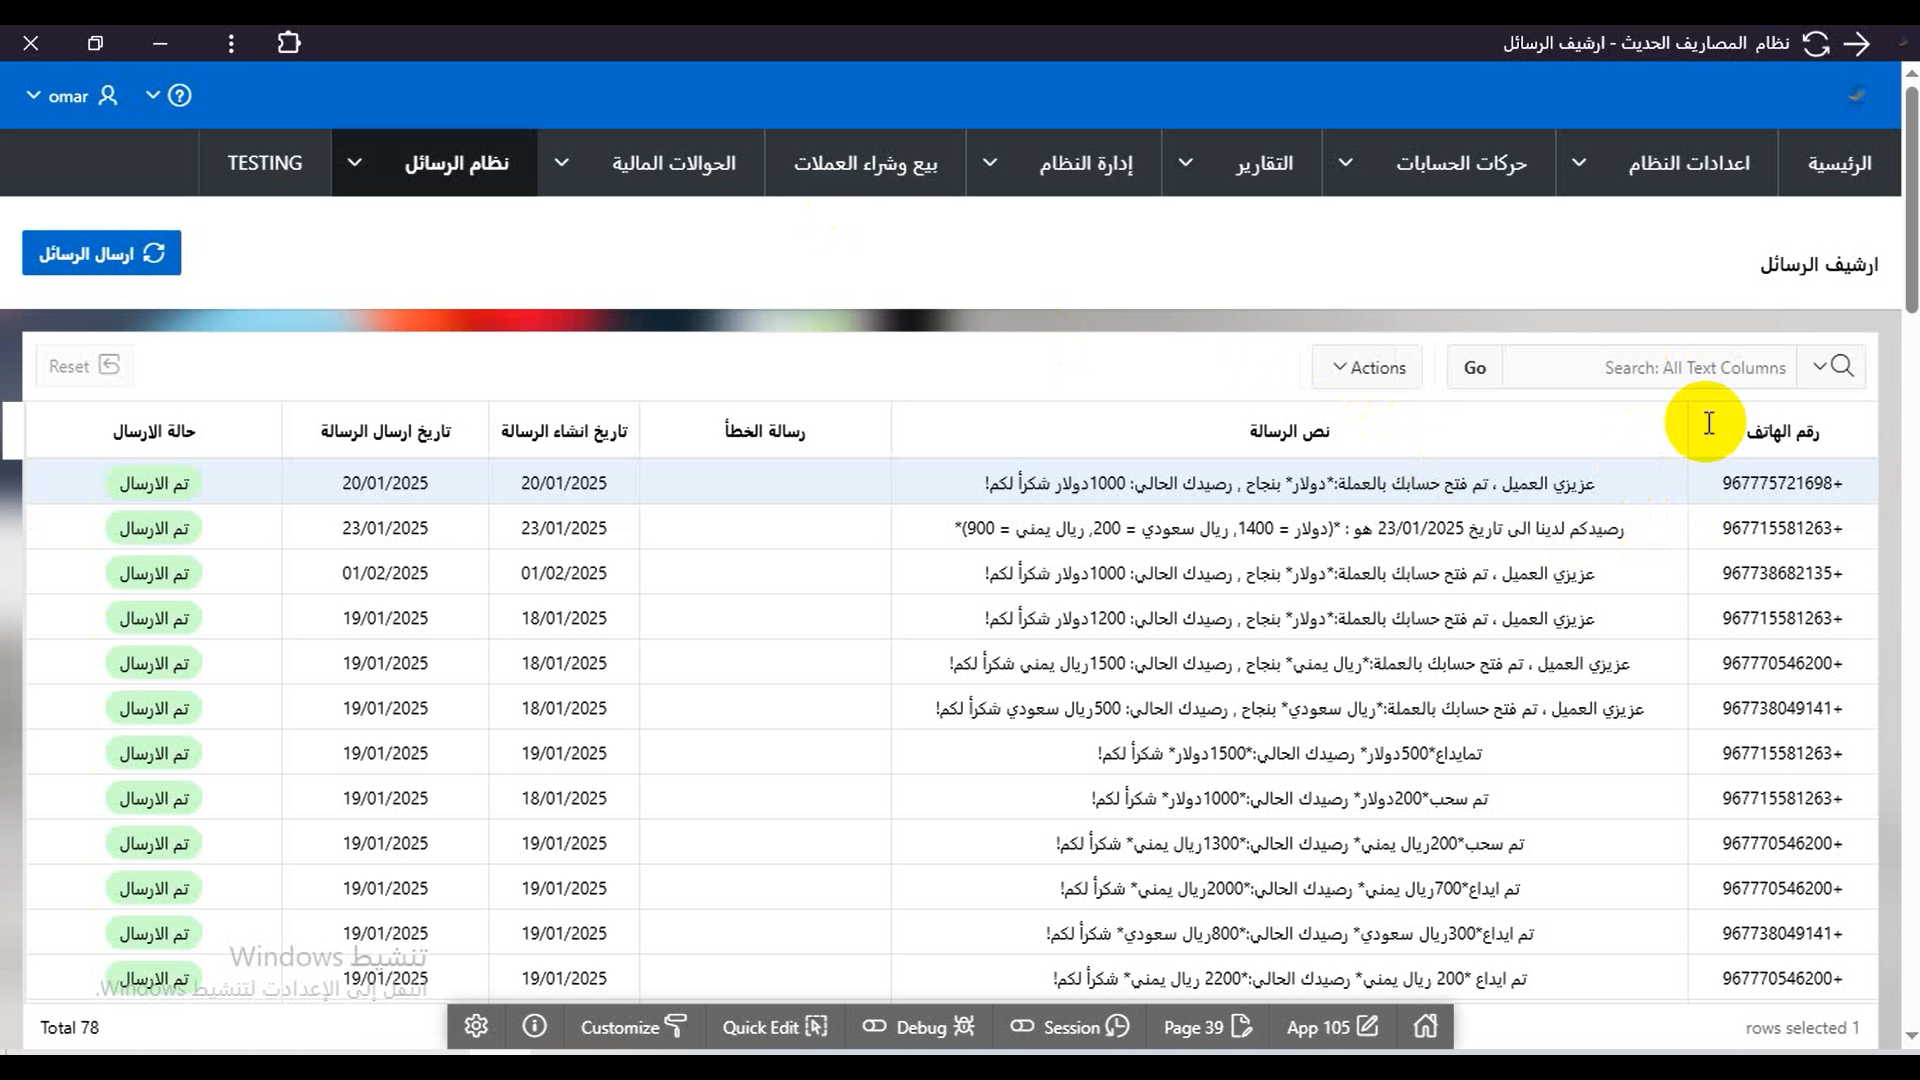Open developer toolbar Home icon
1920x1080 pixels.
click(x=1426, y=1026)
